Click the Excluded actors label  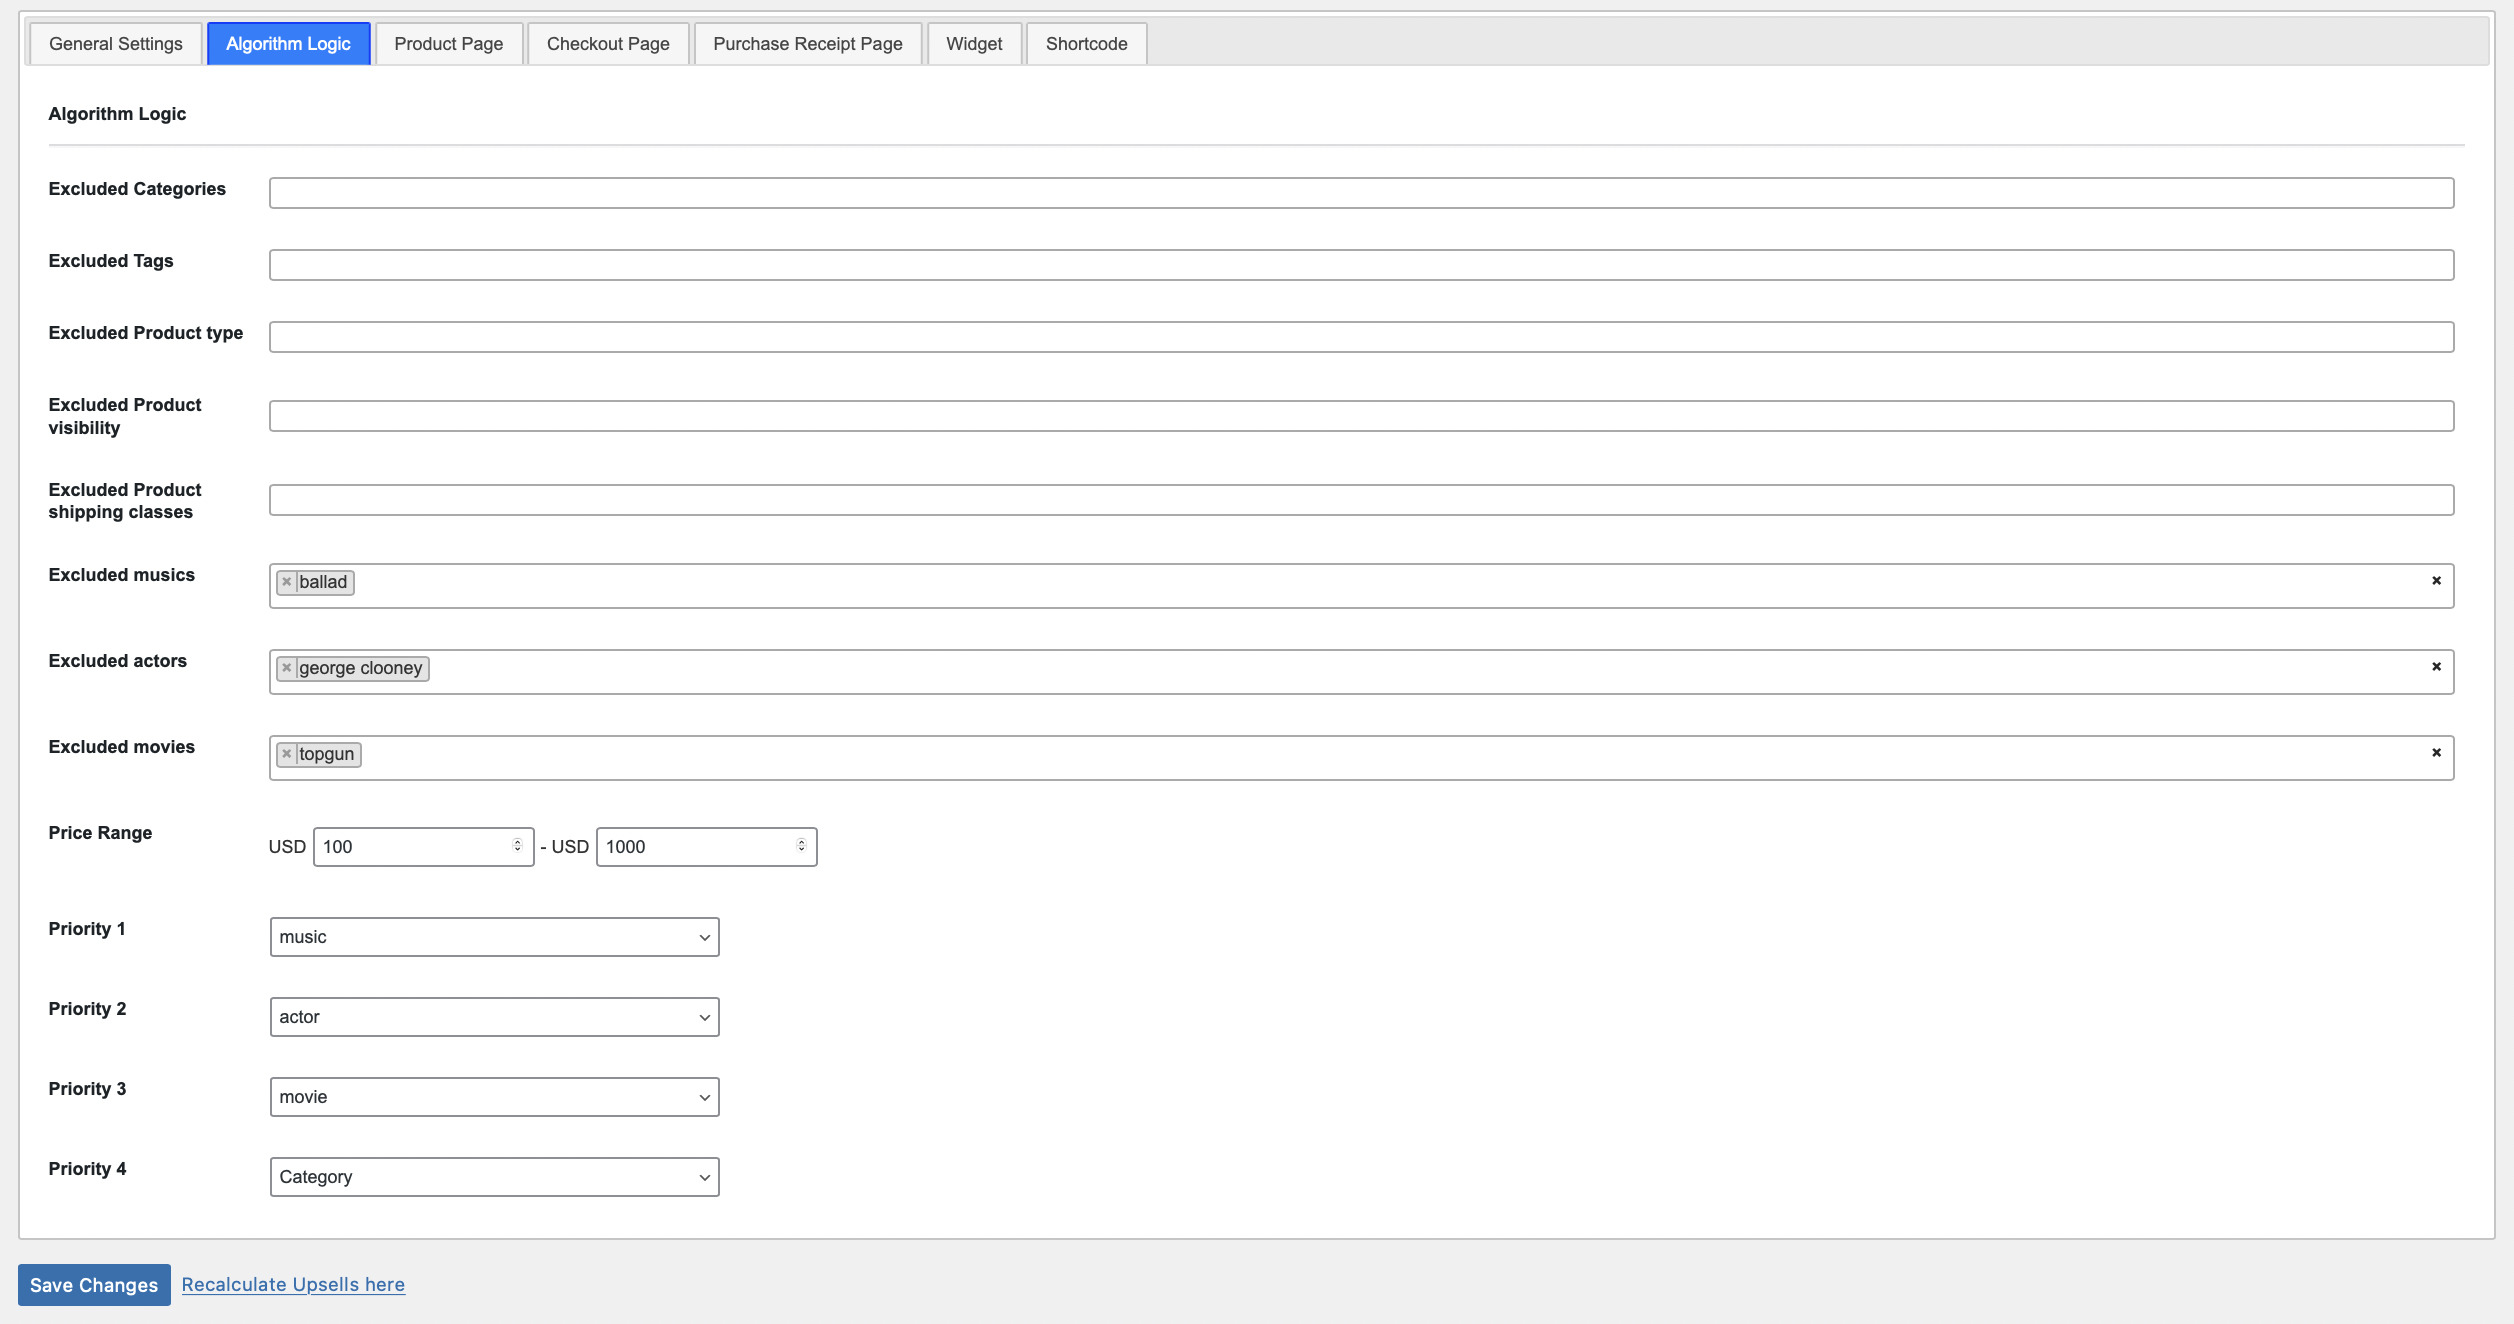point(117,661)
